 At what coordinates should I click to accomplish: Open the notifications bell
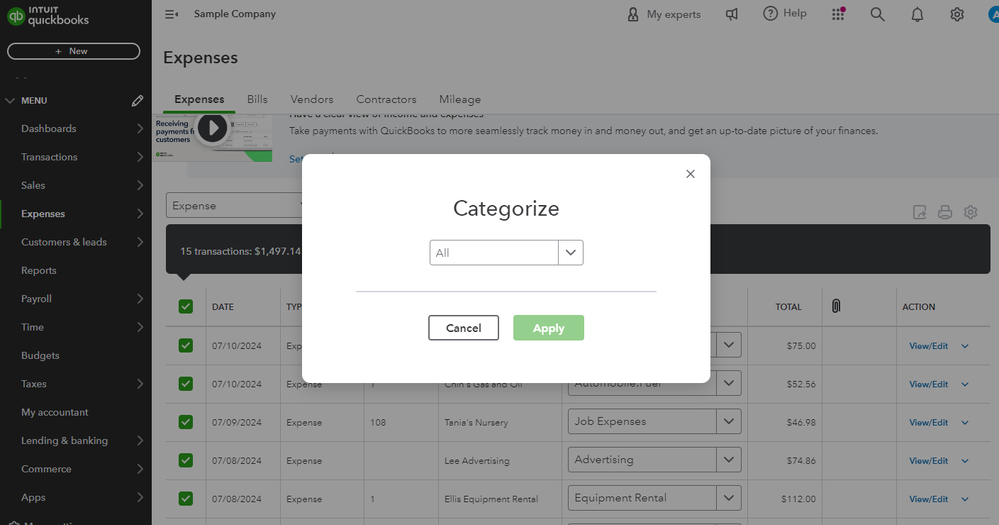[917, 14]
